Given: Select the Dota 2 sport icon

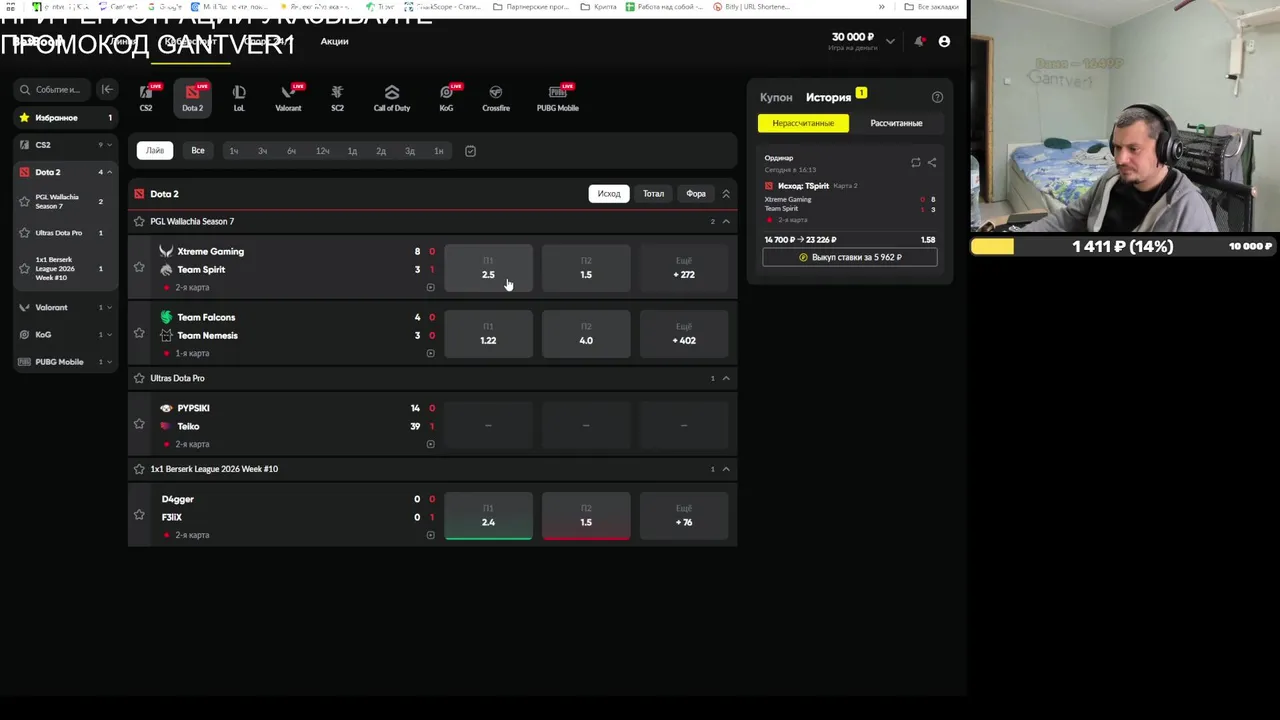Looking at the screenshot, I should [192, 97].
